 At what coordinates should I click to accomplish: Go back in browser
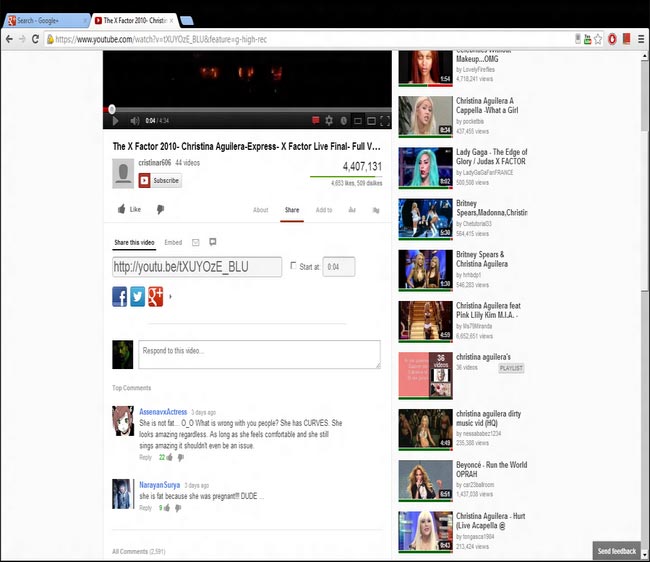tap(9, 39)
